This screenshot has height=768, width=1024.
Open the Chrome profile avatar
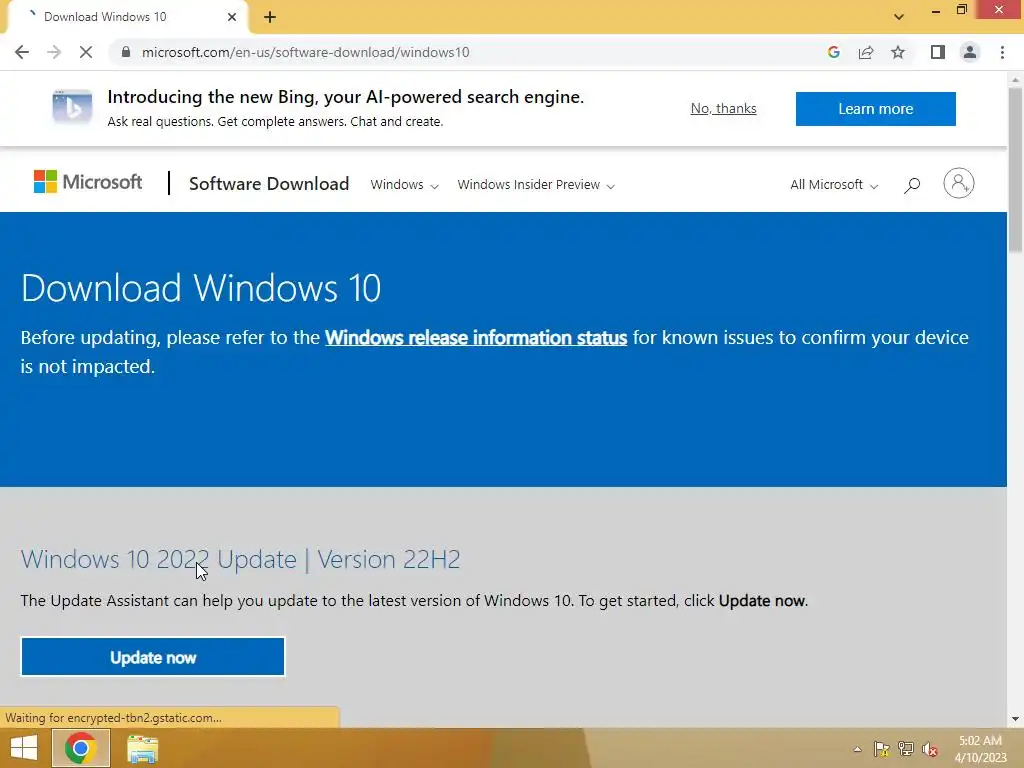coord(970,52)
